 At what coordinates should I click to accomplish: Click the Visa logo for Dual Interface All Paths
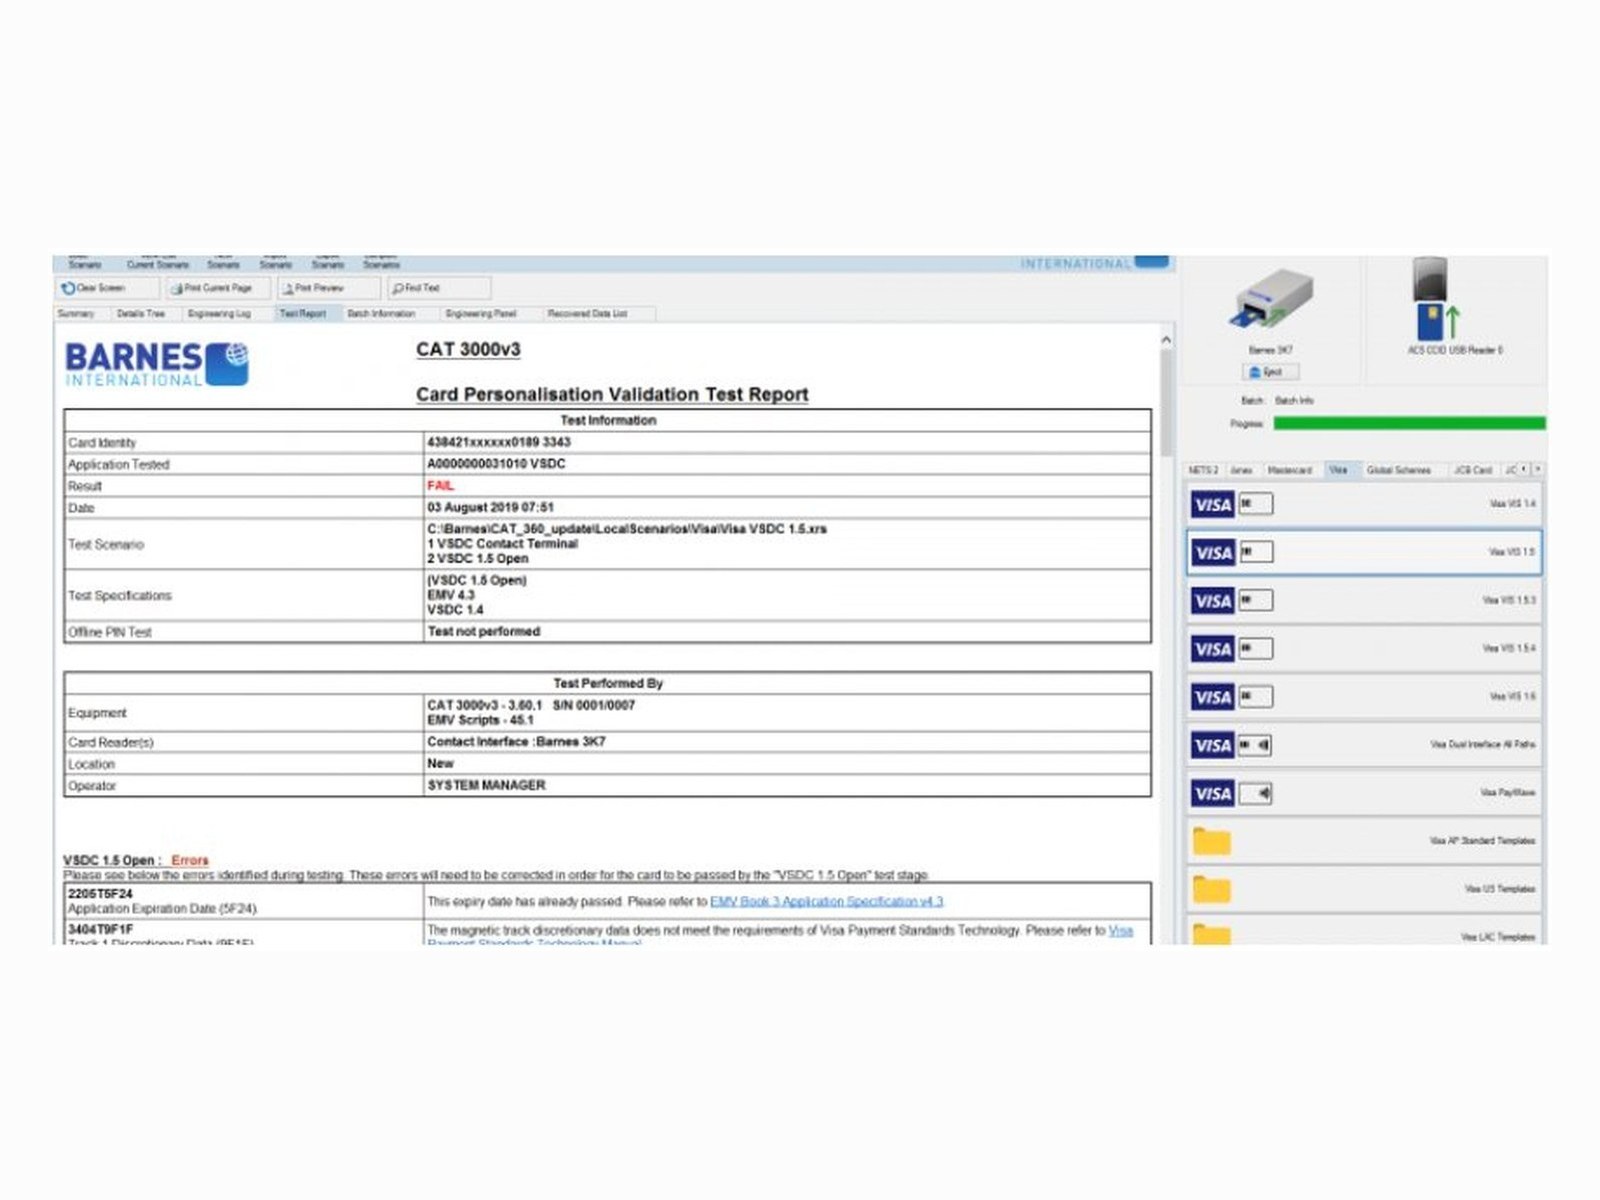(1213, 745)
